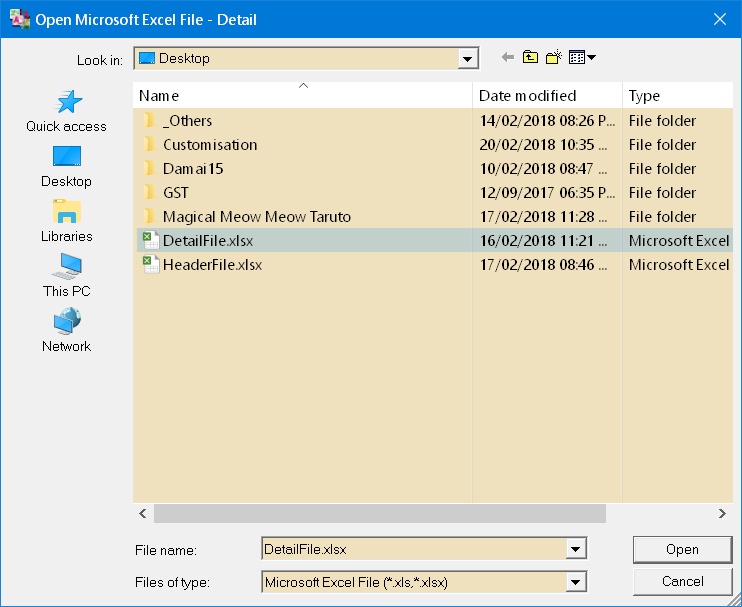
Task: Sort files by the Name column header
Action: [x=300, y=96]
